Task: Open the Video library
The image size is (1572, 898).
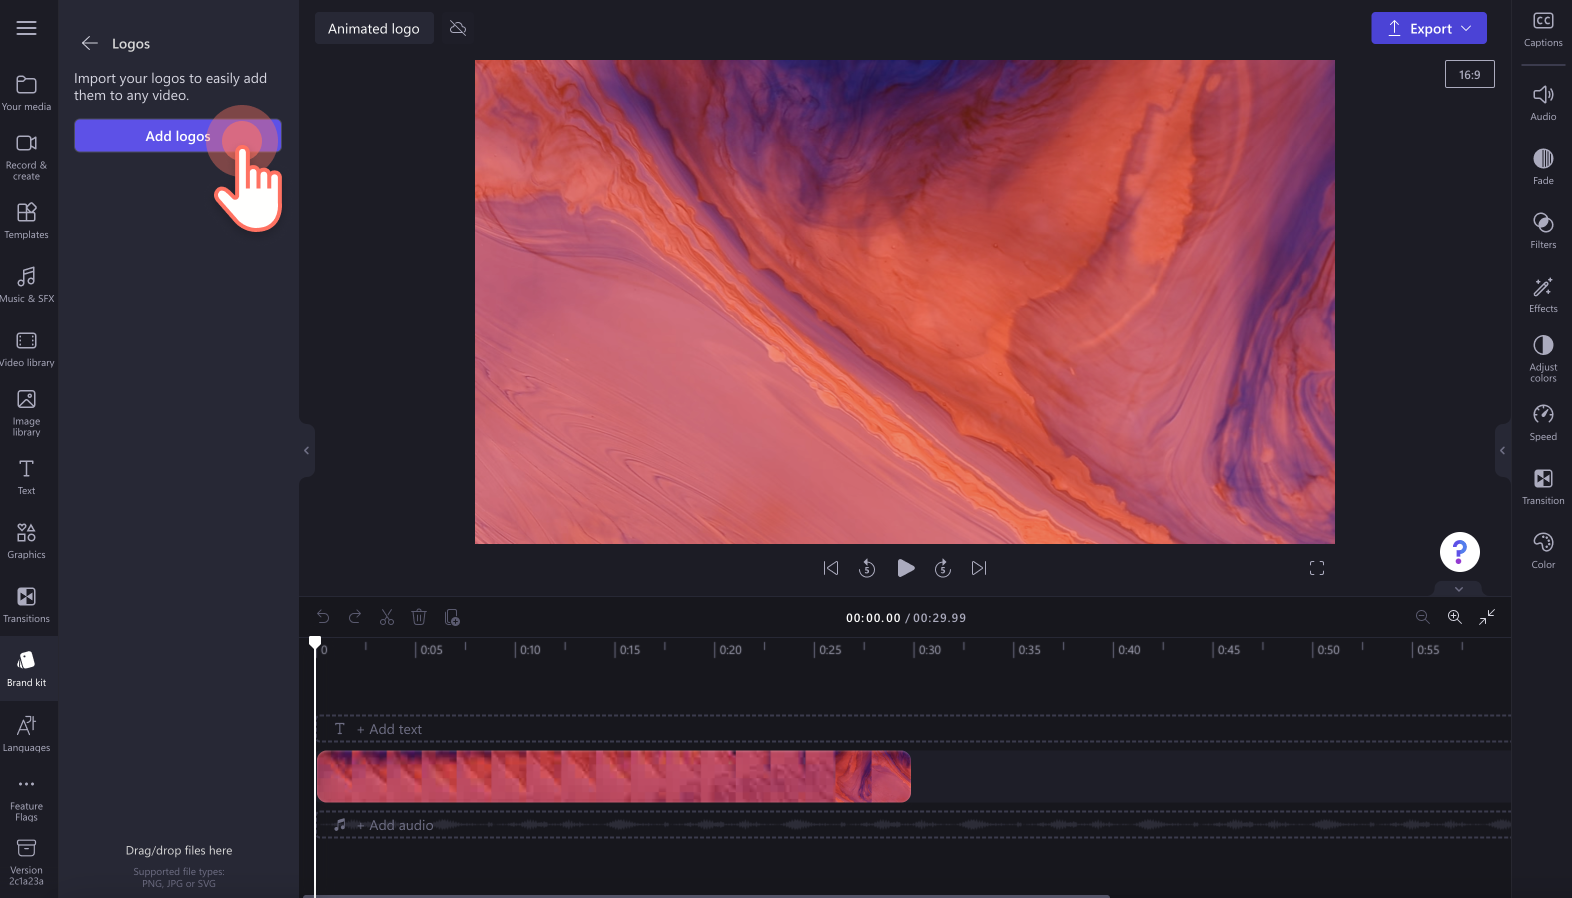Action: click(27, 348)
